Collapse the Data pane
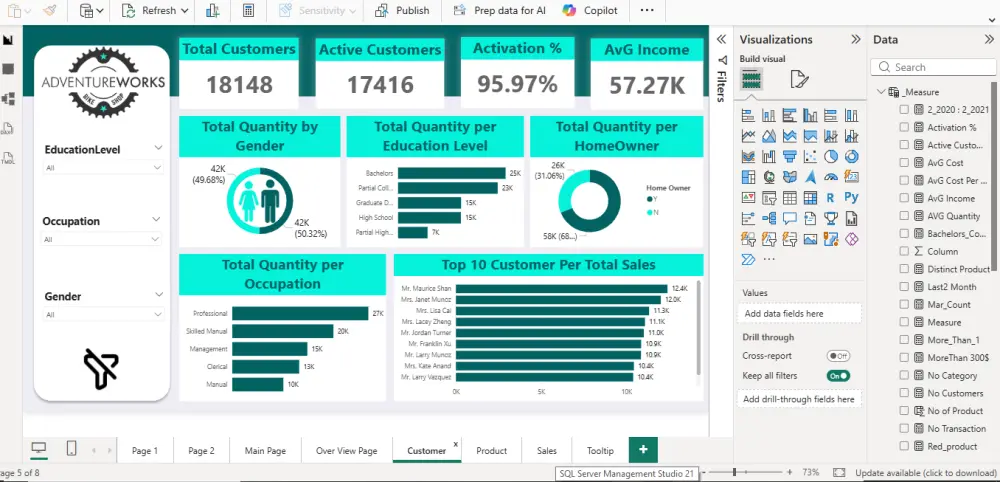The image size is (1000, 482). point(989,40)
